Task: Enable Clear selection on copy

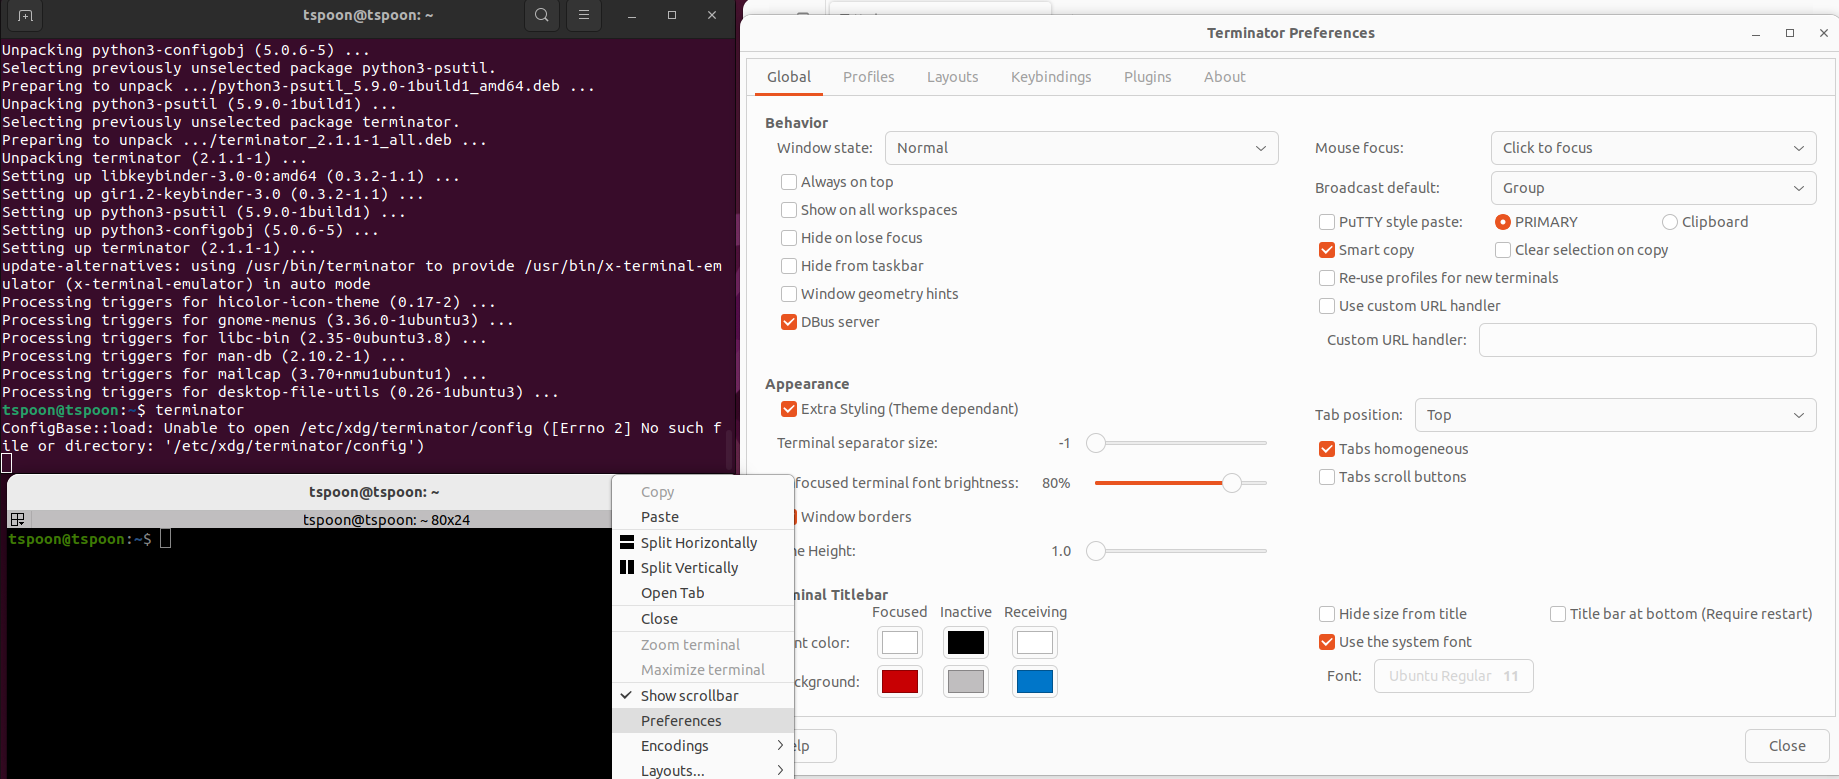Action: click(1503, 250)
